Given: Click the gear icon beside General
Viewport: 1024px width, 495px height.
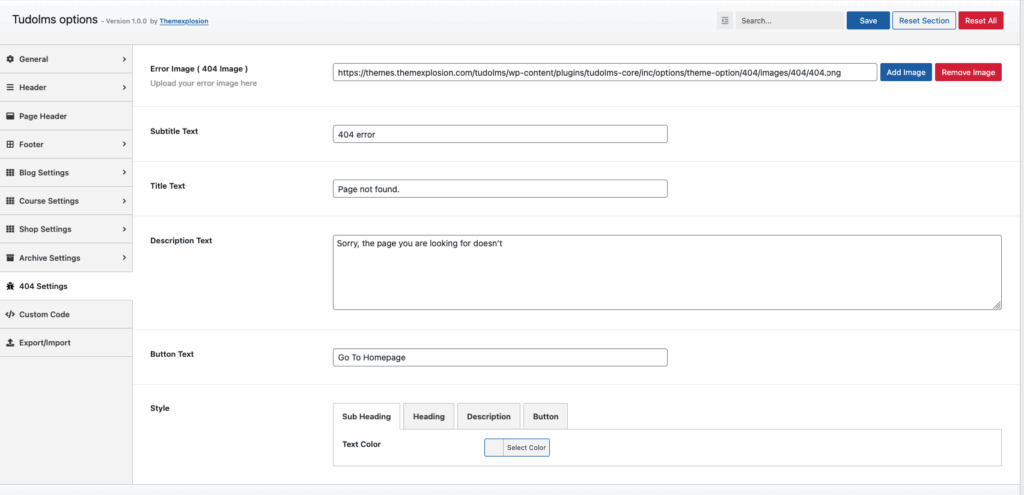Looking at the screenshot, I should [10, 59].
